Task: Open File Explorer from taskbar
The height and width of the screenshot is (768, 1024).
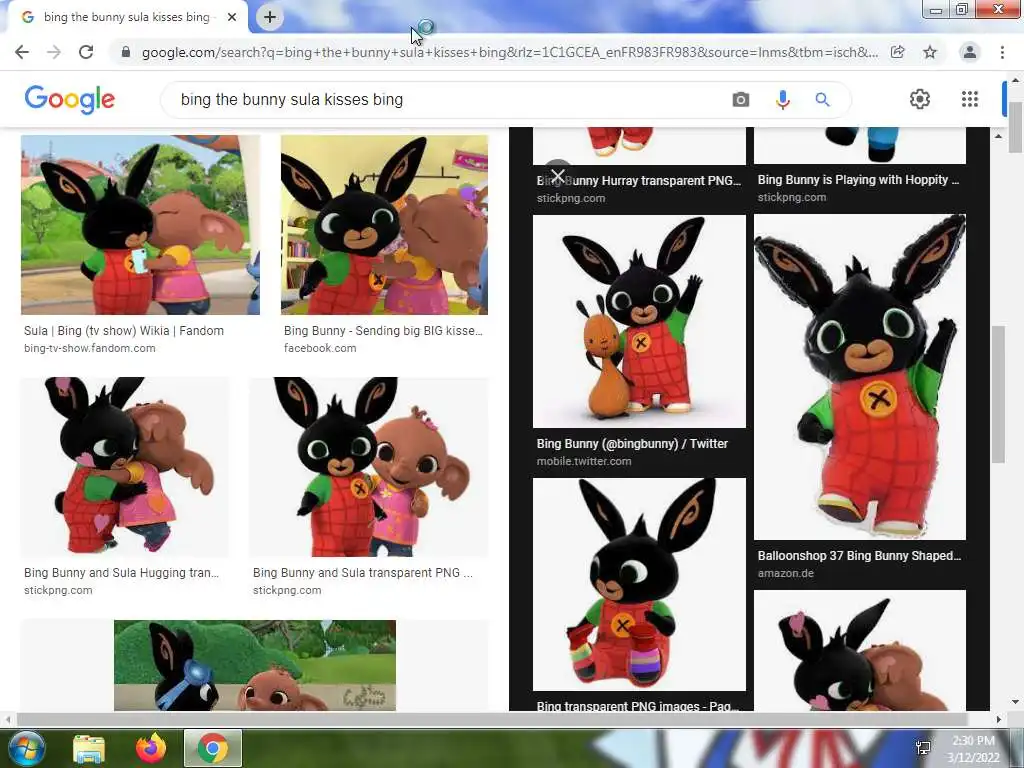Action: point(89,748)
